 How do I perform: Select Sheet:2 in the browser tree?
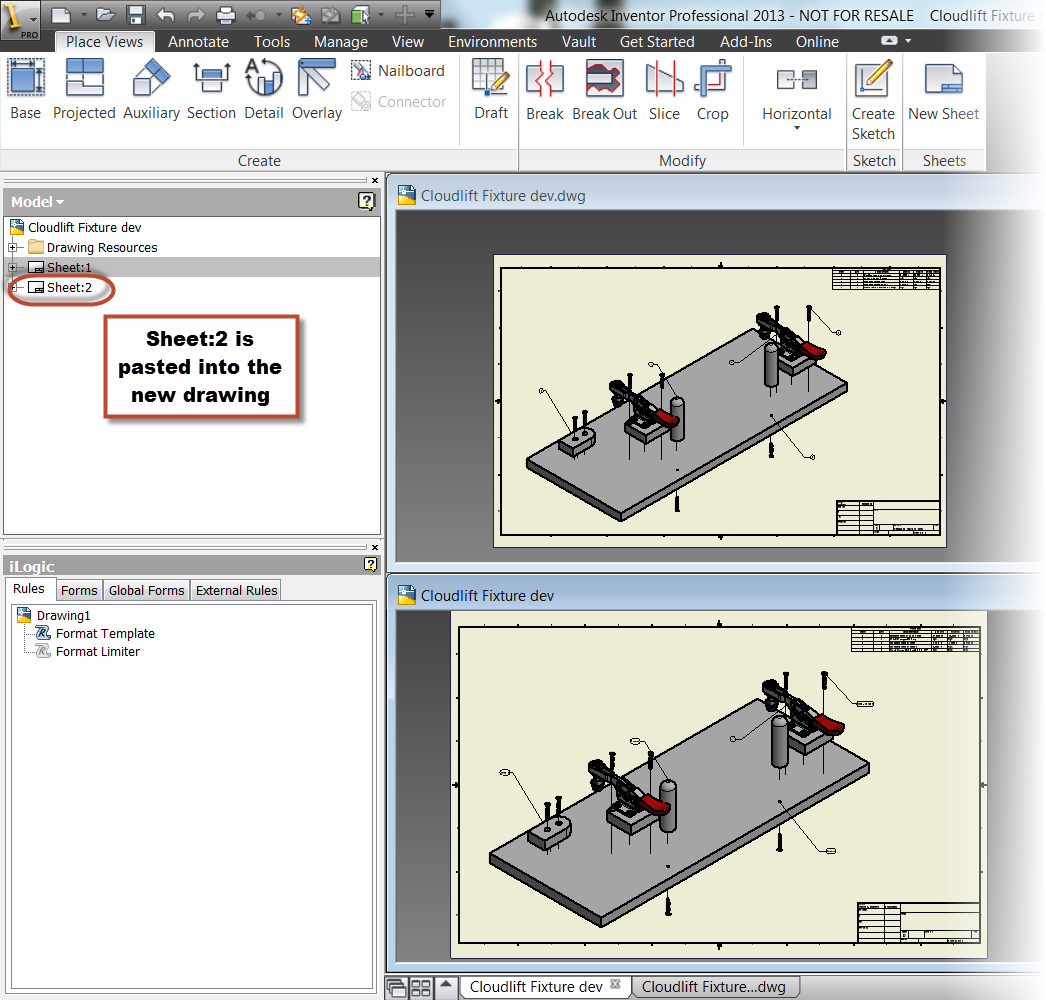click(x=69, y=288)
